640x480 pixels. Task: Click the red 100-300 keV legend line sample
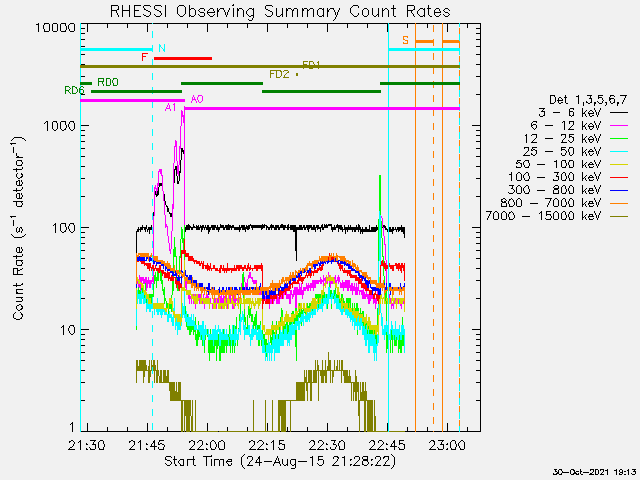pos(619,178)
